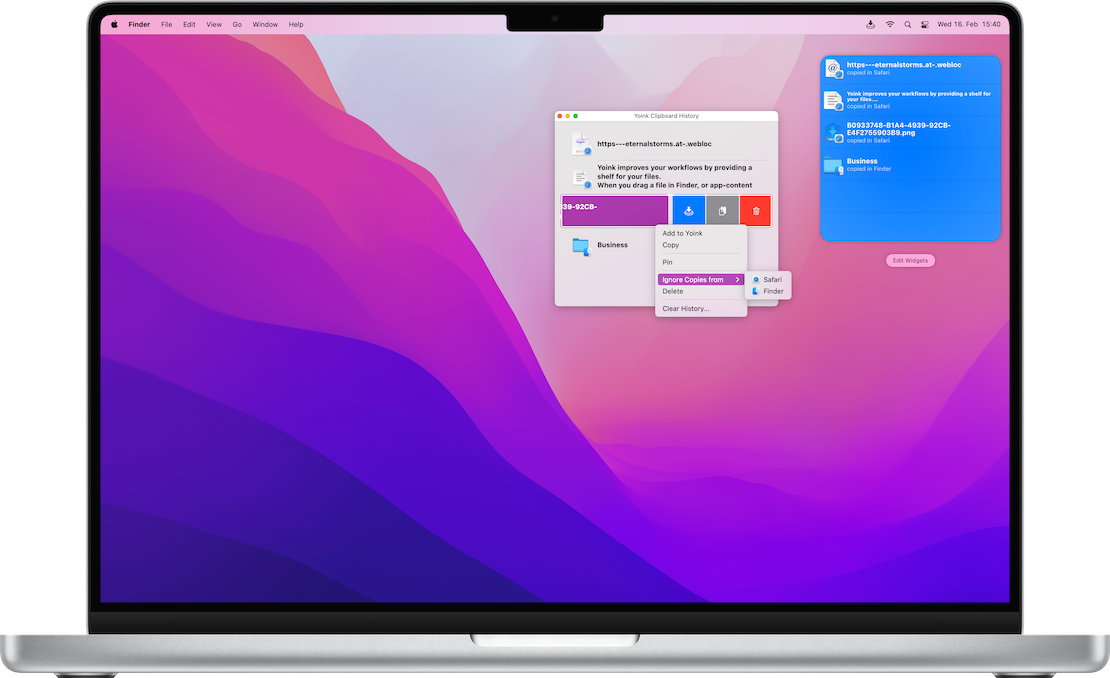This screenshot has width=1110, height=678.
Task: Select the Business label in Clipboard History
Action: 612,245
